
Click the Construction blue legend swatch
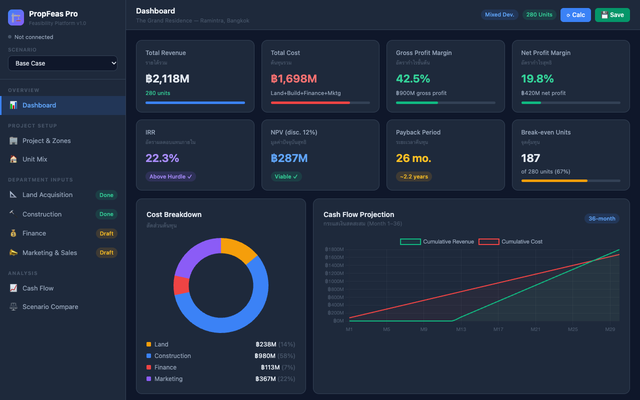tap(149, 356)
